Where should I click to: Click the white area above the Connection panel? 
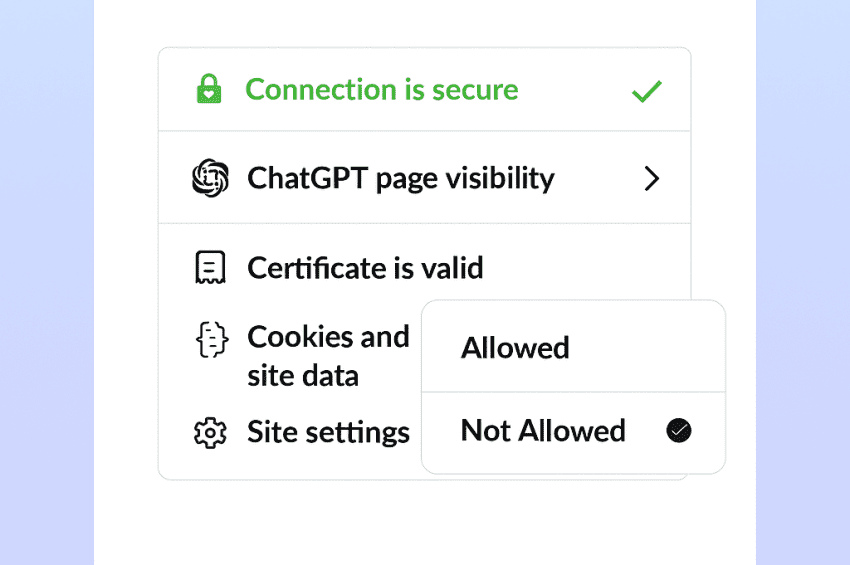click(x=424, y=22)
